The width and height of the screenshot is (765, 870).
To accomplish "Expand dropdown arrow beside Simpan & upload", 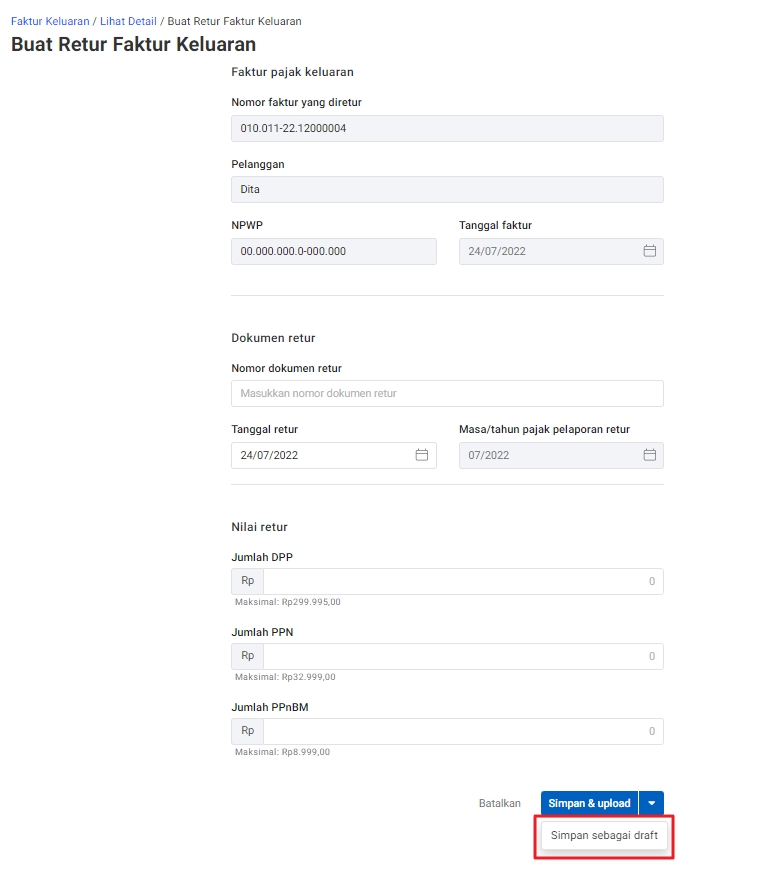I will pyautogui.click(x=651, y=803).
